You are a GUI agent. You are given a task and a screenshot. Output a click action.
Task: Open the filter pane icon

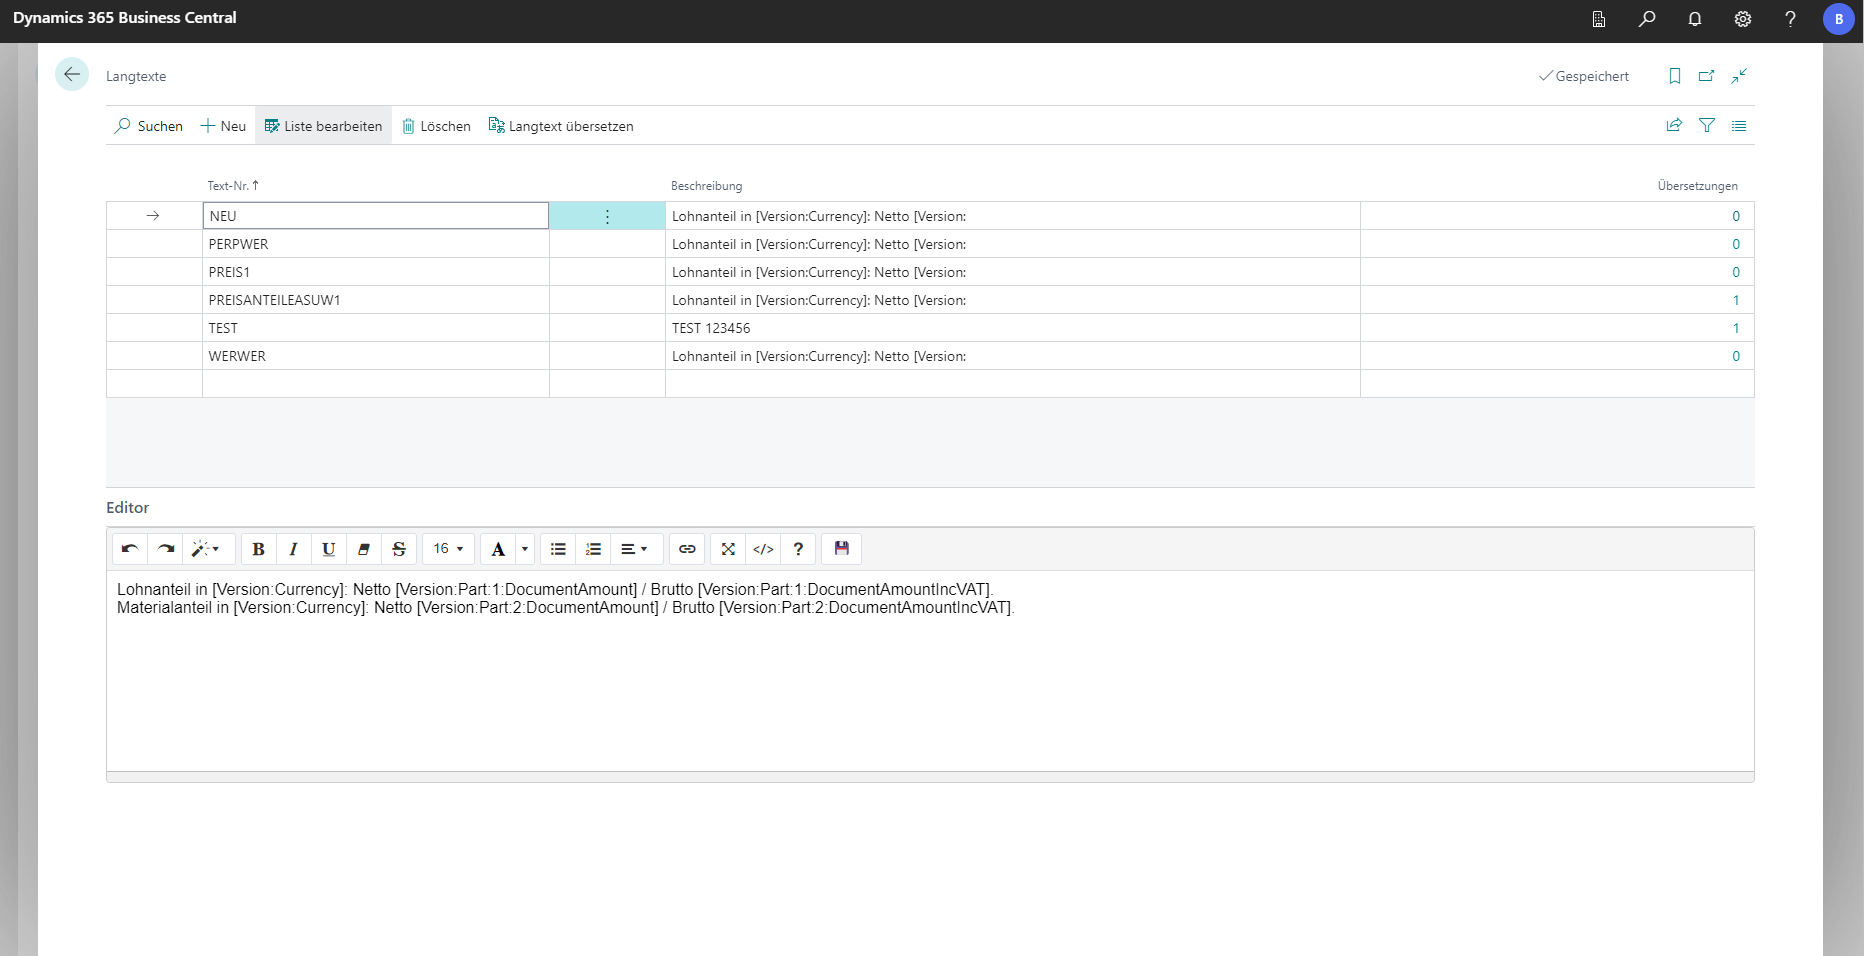1707,126
